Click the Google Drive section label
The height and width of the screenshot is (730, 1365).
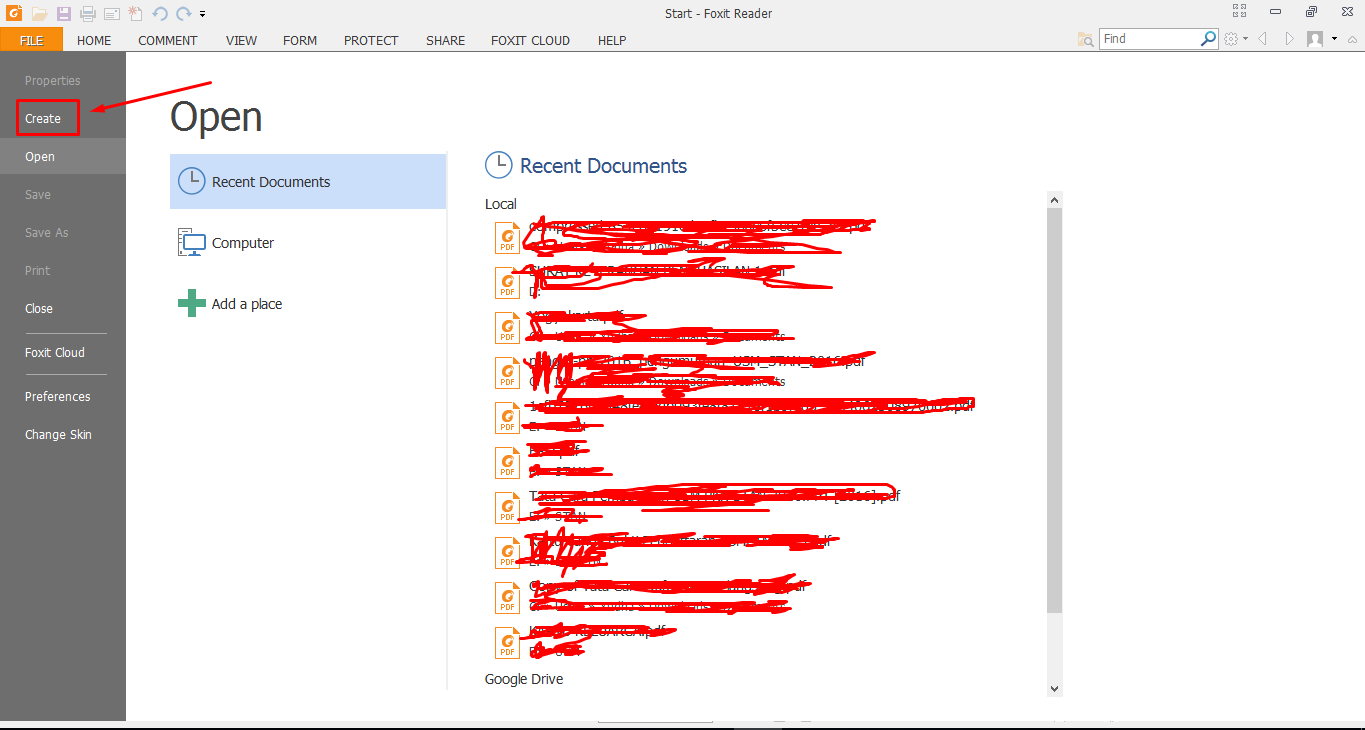pyautogui.click(x=524, y=679)
